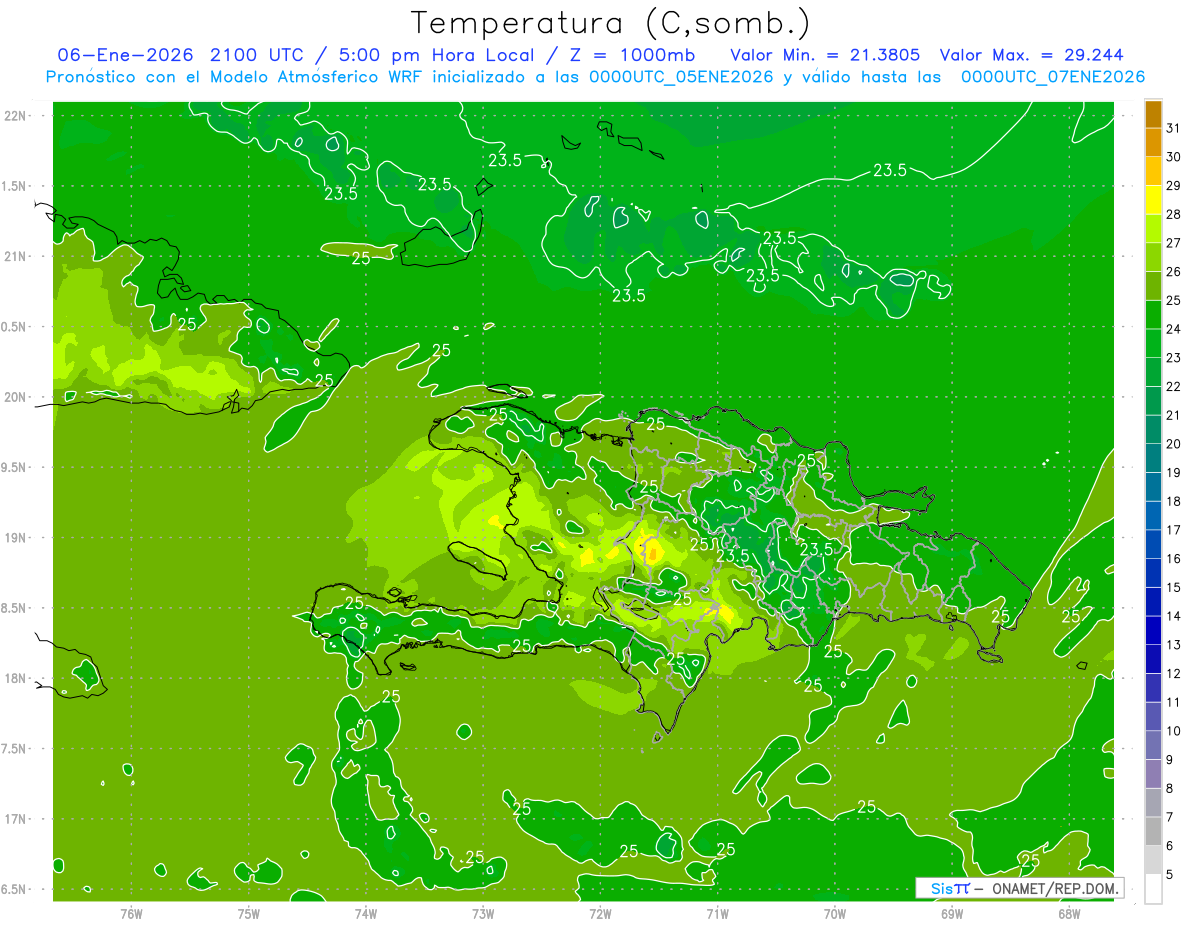Click the 'Valor Min. = 21.3805' value
This screenshot has width=1200, height=927.
tap(825, 55)
